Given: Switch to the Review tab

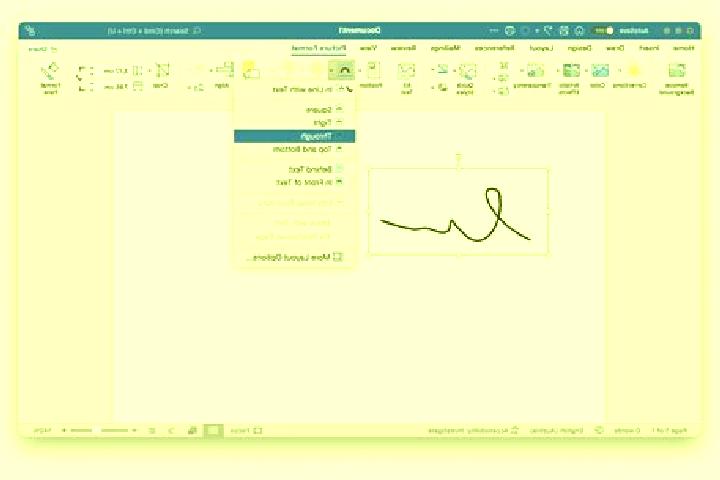Looking at the screenshot, I should [403, 48].
